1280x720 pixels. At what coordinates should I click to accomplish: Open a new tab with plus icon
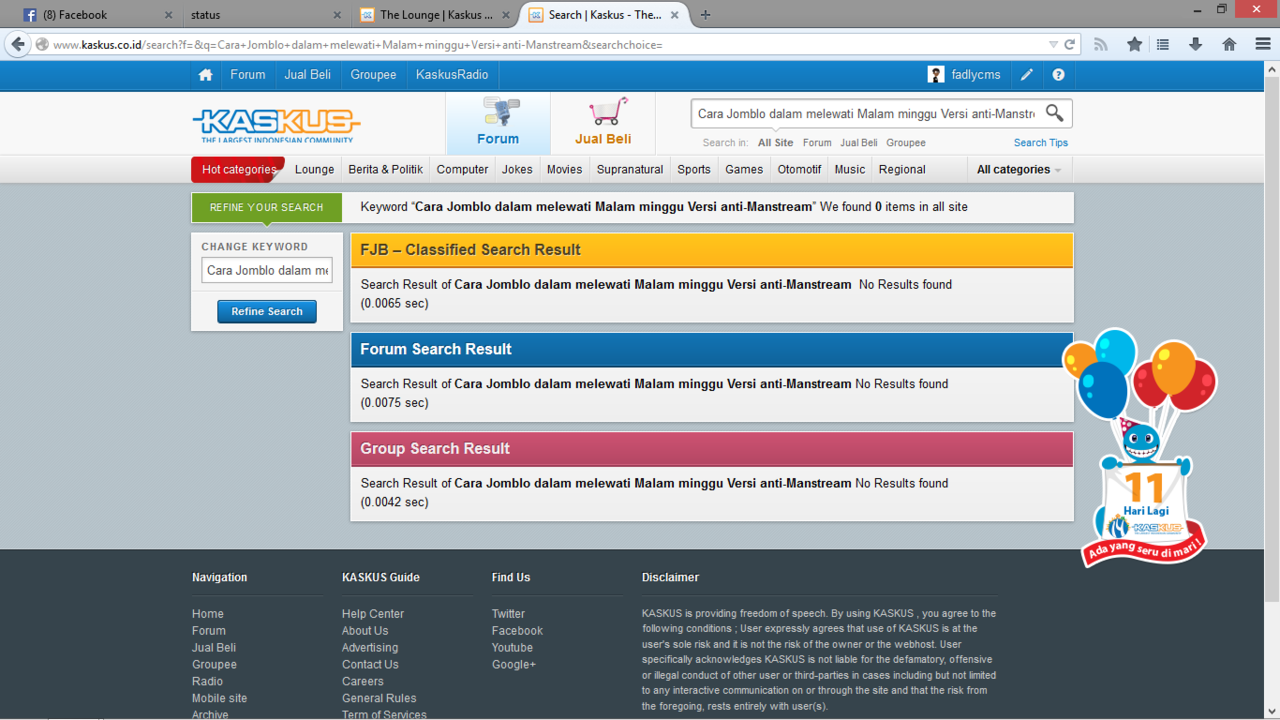click(705, 15)
